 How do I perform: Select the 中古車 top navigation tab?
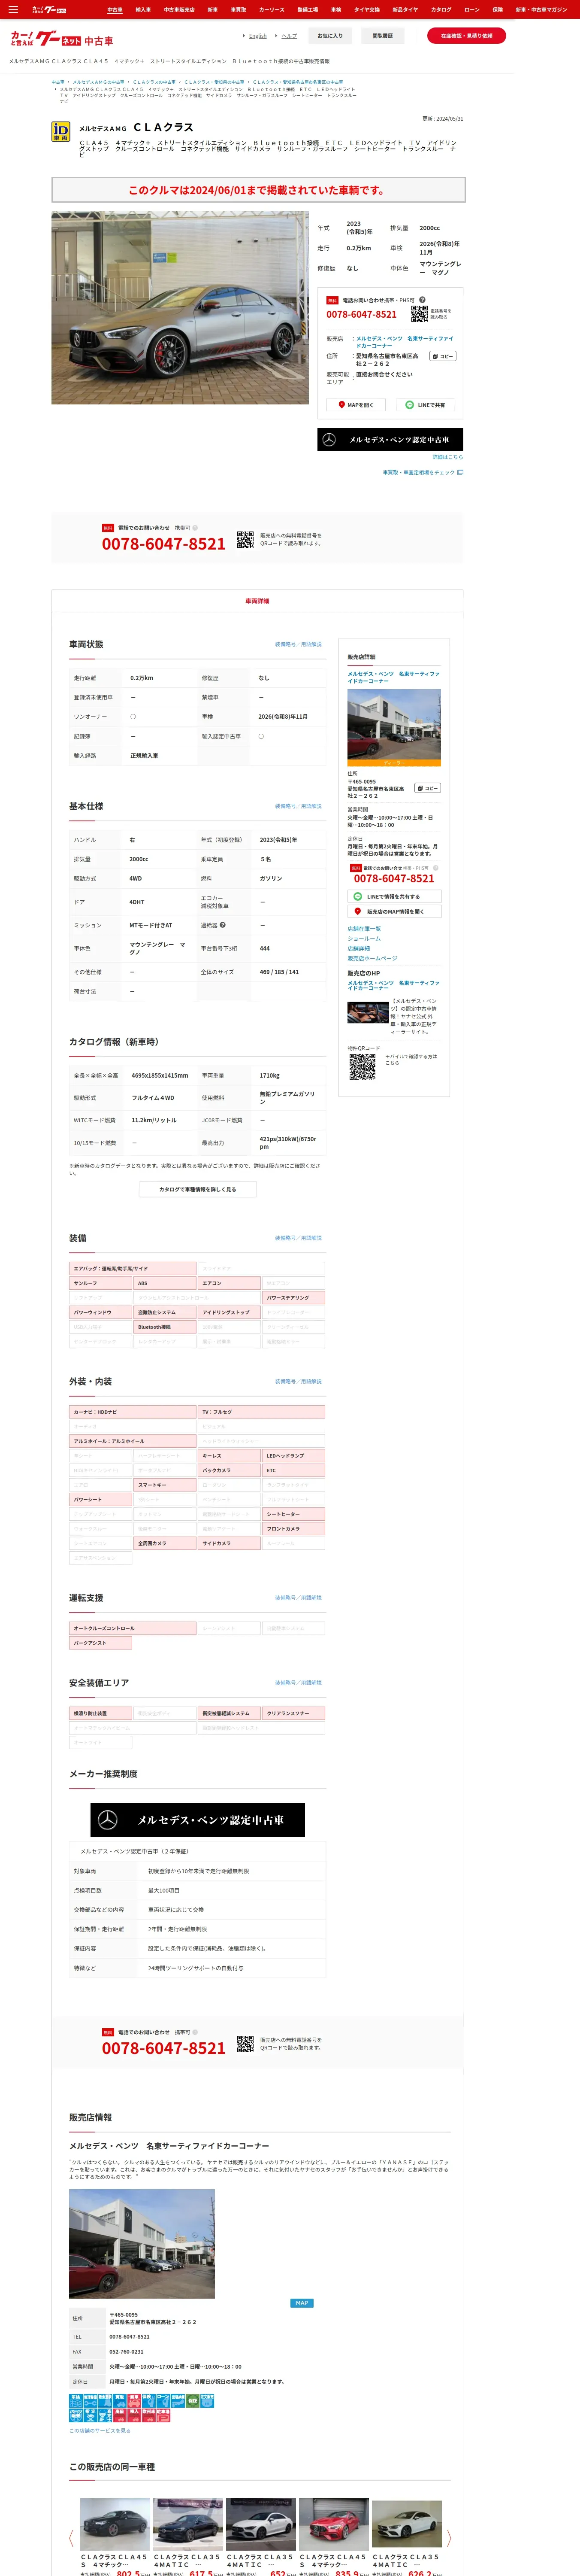click(x=115, y=9)
